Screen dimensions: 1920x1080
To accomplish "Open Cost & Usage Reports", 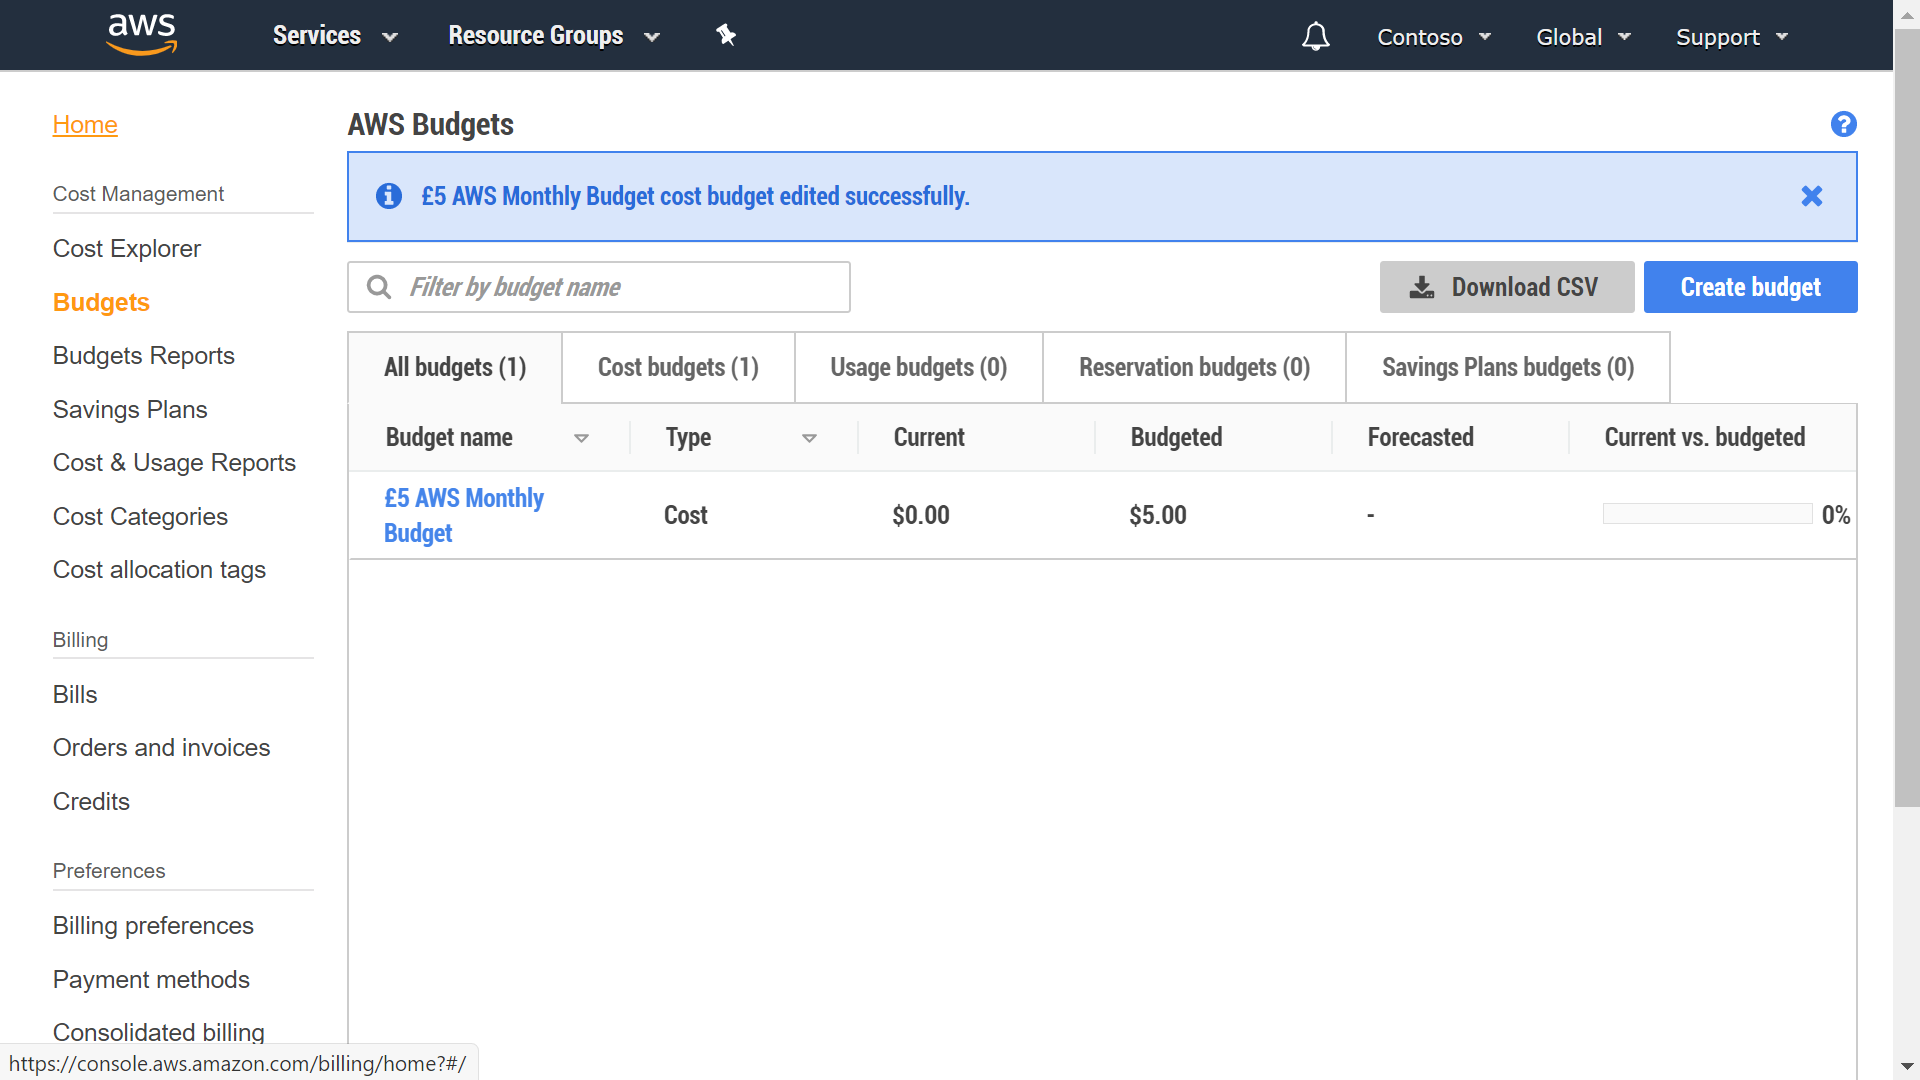I will click(174, 462).
